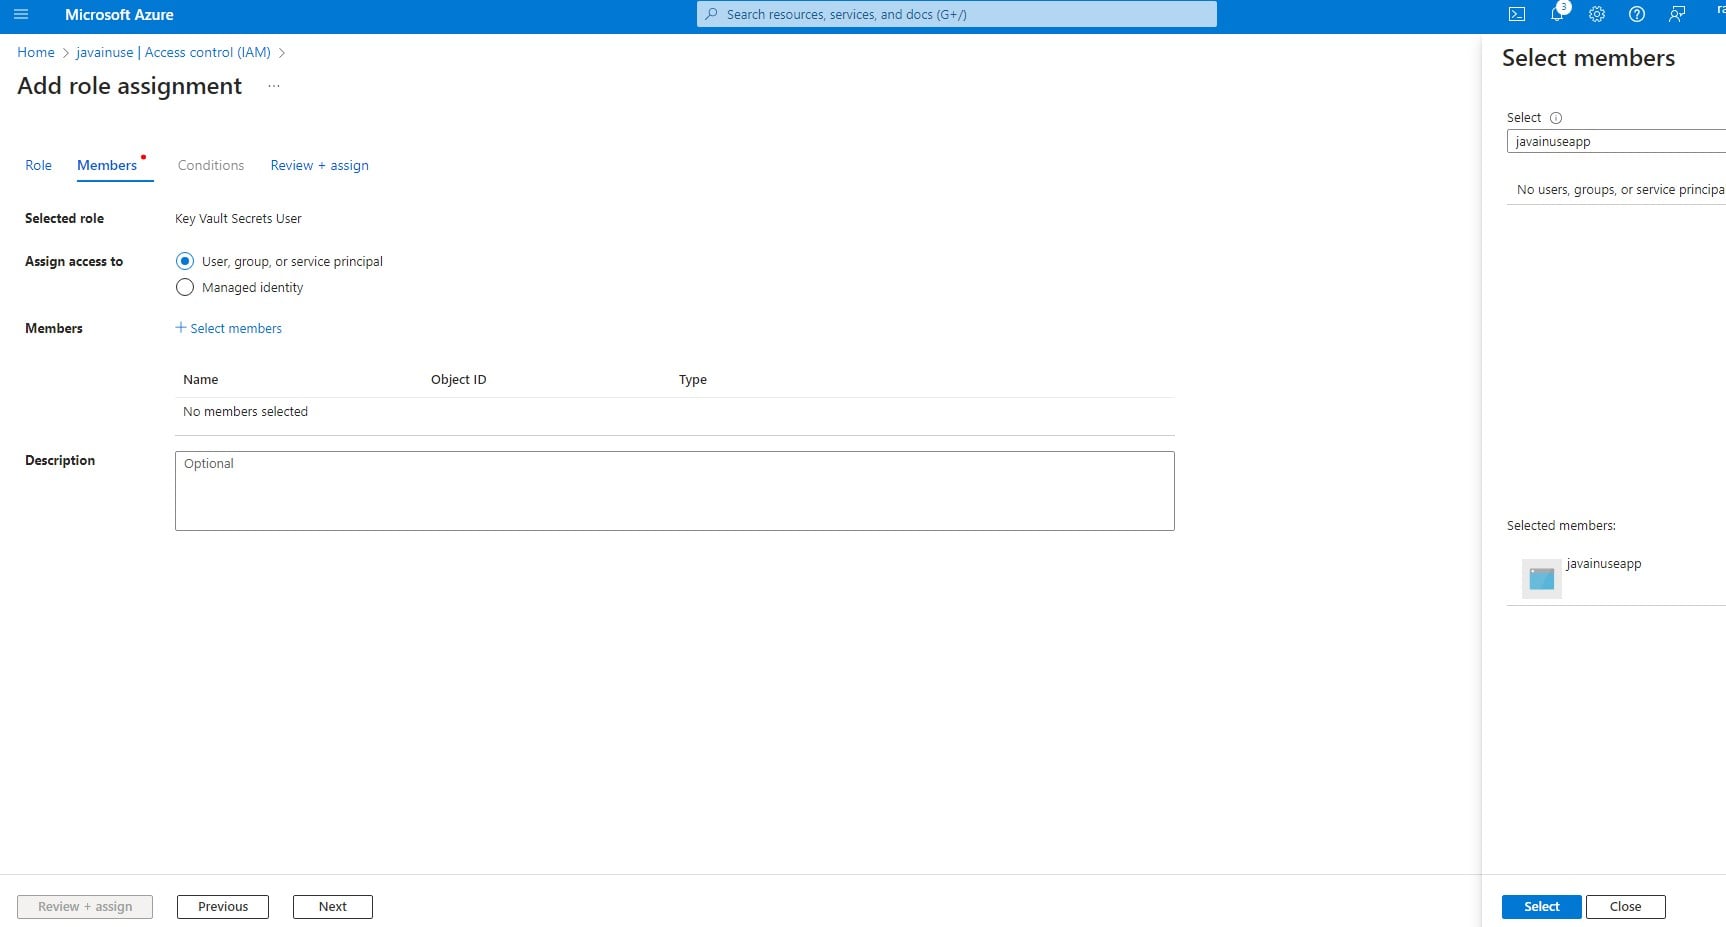Click the Type column header
Image resolution: width=1726 pixels, height=927 pixels.
tap(693, 380)
